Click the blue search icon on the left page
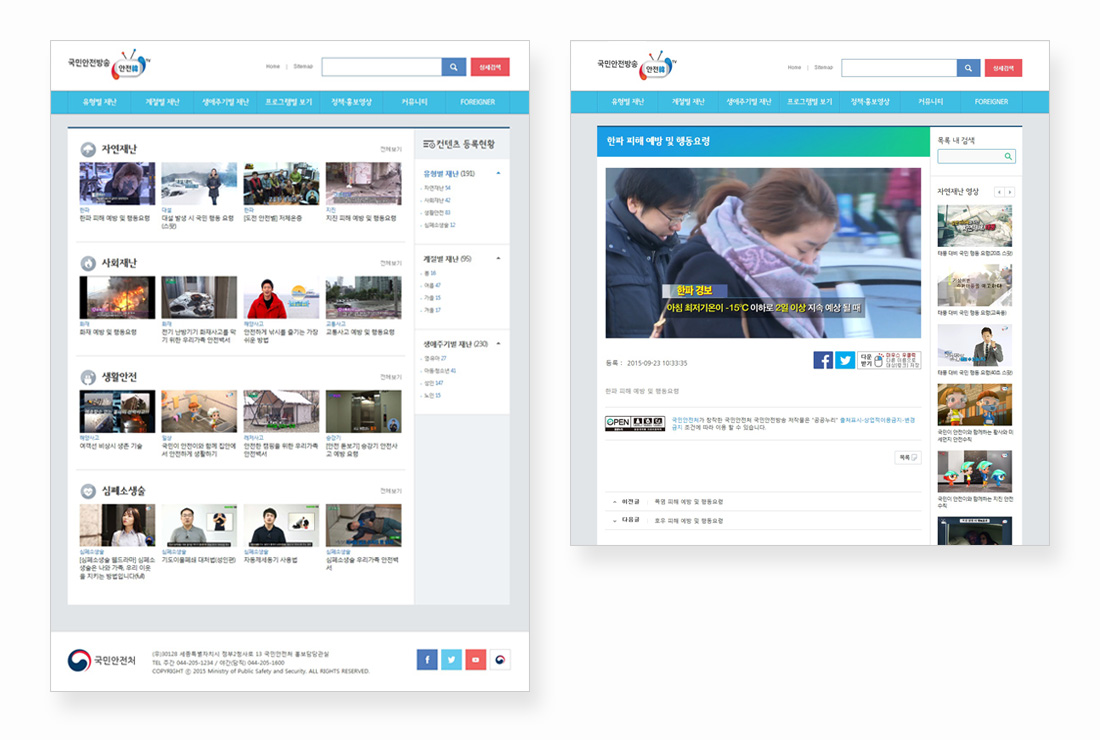Viewport: 1100px width, 740px height. [453, 67]
